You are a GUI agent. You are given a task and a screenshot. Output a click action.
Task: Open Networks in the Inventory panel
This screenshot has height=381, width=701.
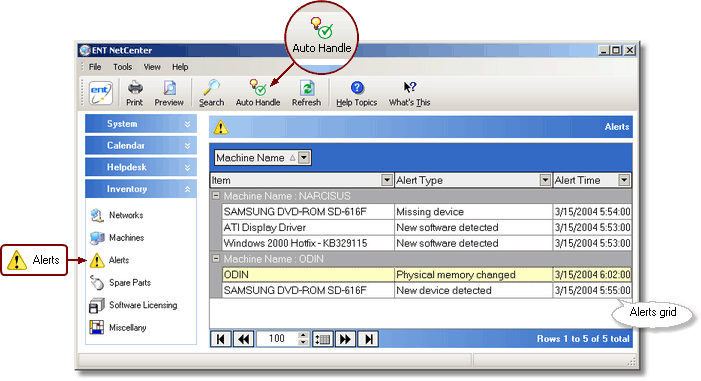[x=117, y=215]
